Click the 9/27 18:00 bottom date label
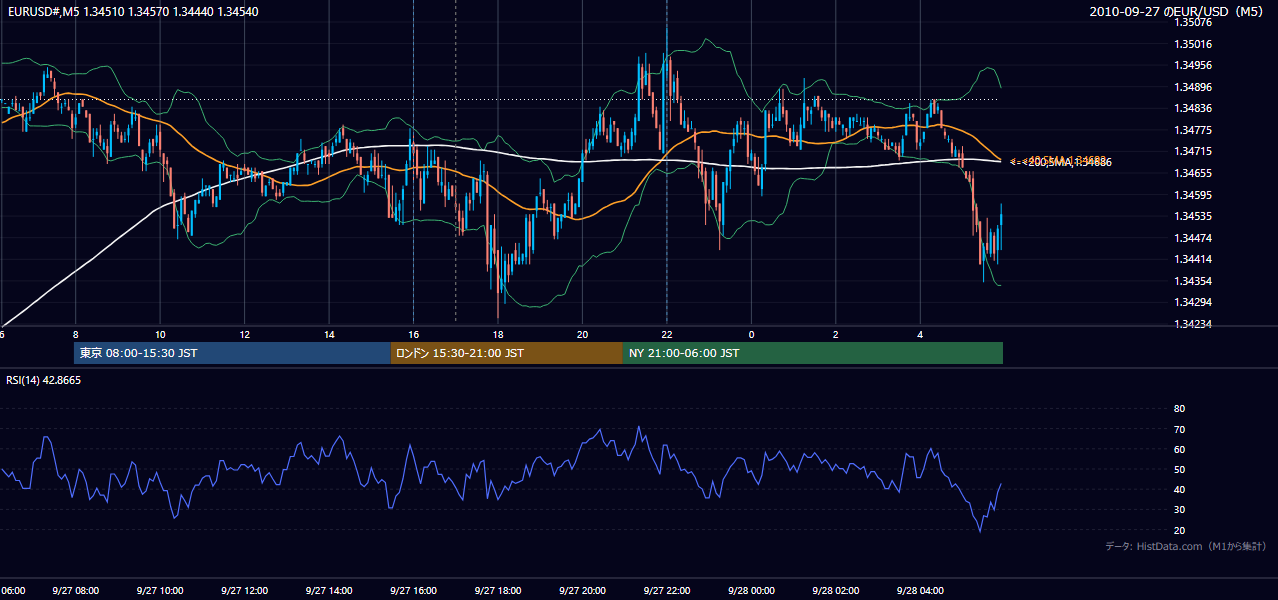 tap(498, 591)
